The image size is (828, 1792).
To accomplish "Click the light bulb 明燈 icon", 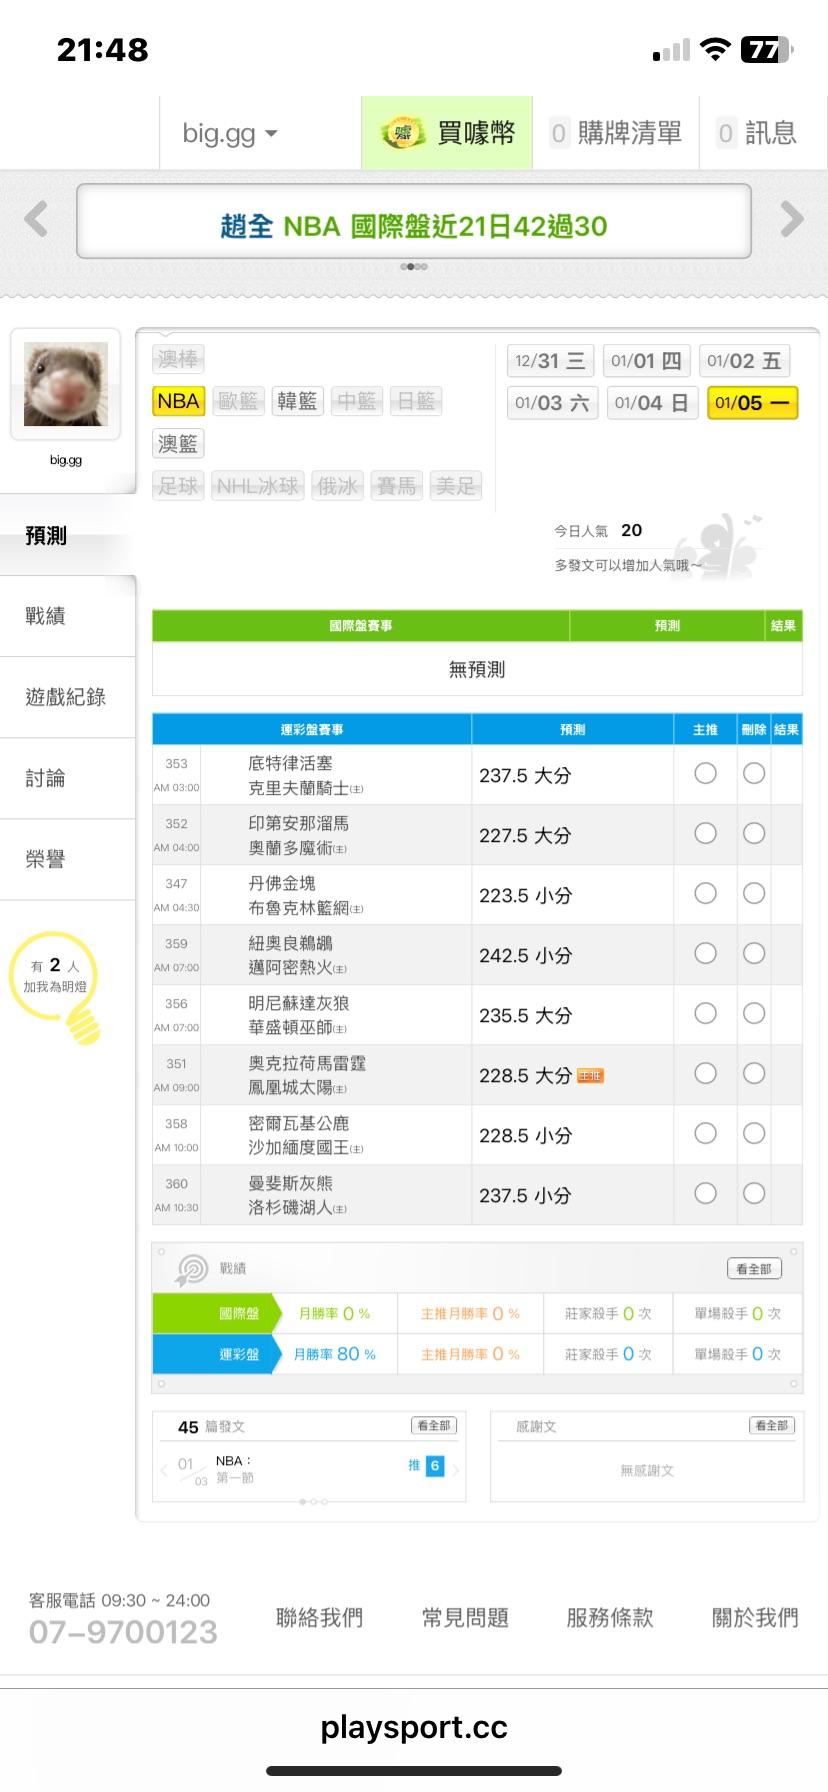I will [x=82, y=1023].
